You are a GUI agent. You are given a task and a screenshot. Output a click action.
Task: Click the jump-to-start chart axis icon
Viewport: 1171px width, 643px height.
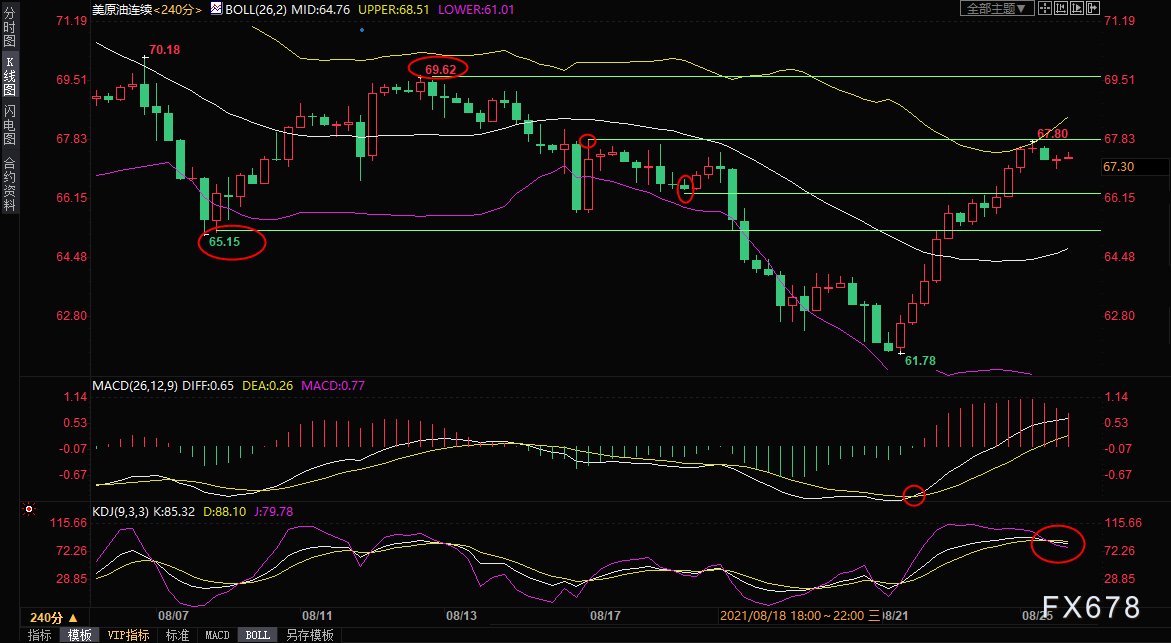(x=1061, y=8)
